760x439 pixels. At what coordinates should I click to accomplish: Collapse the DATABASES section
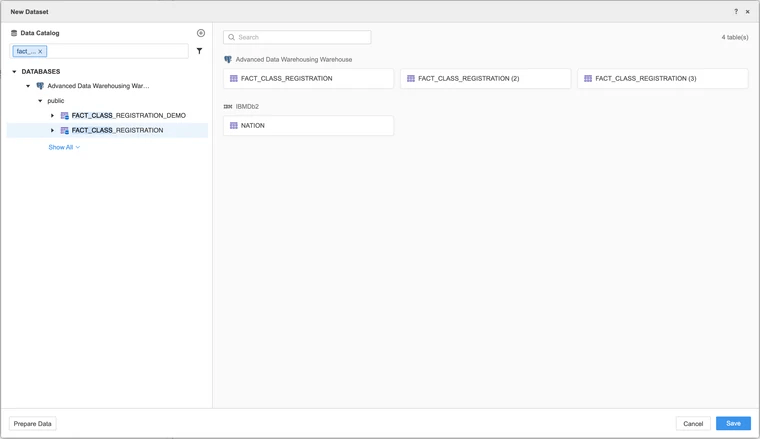tap(14, 72)
